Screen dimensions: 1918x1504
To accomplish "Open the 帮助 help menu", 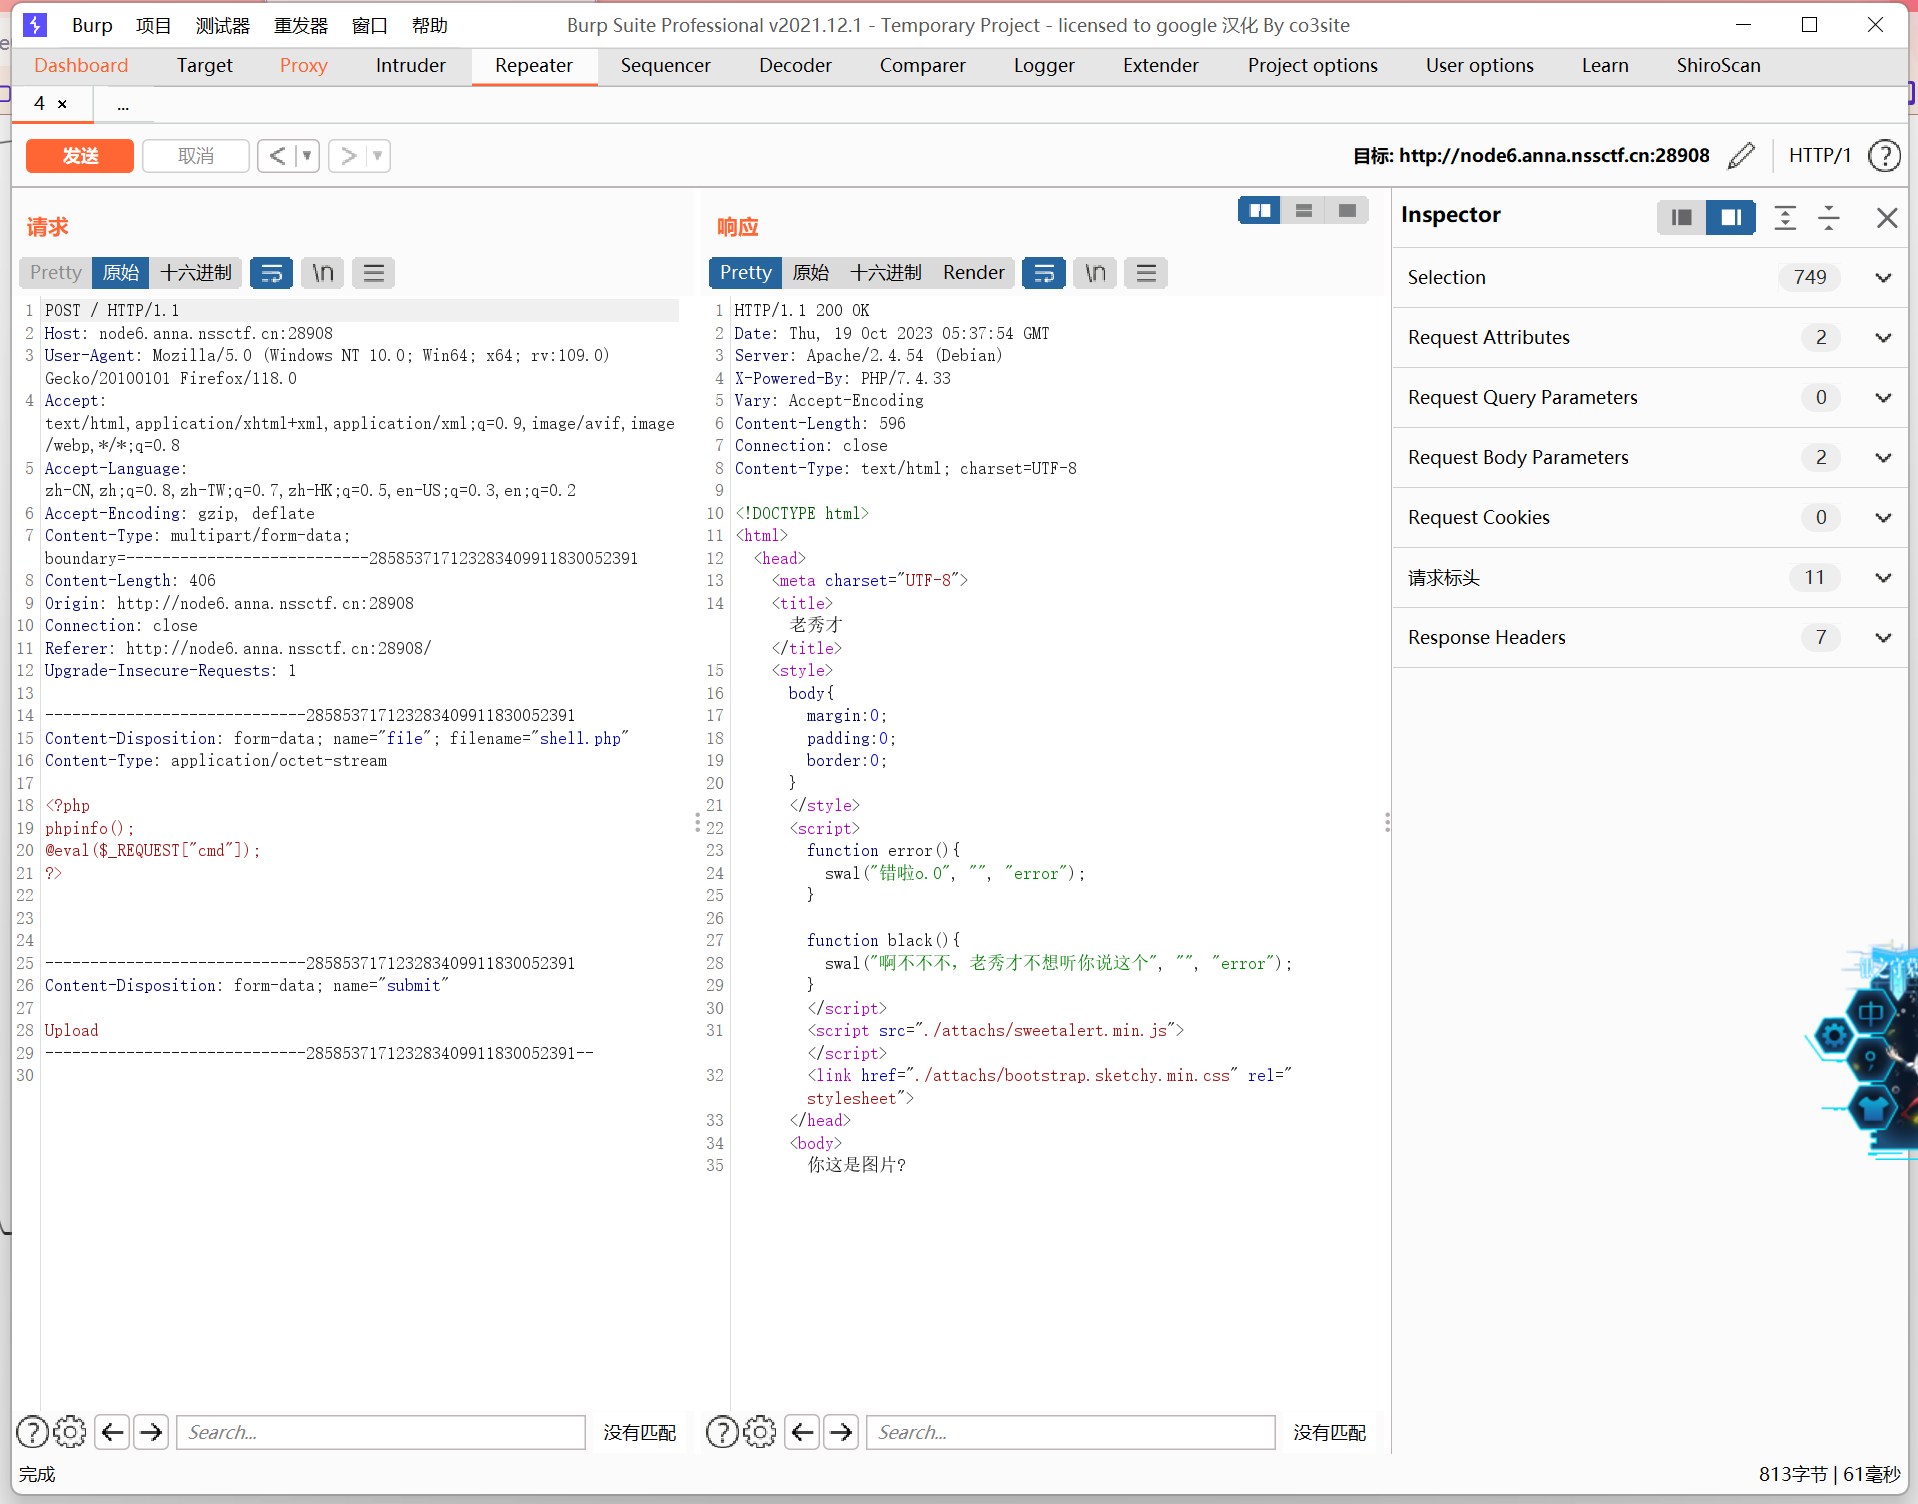I will click(430, 25).
